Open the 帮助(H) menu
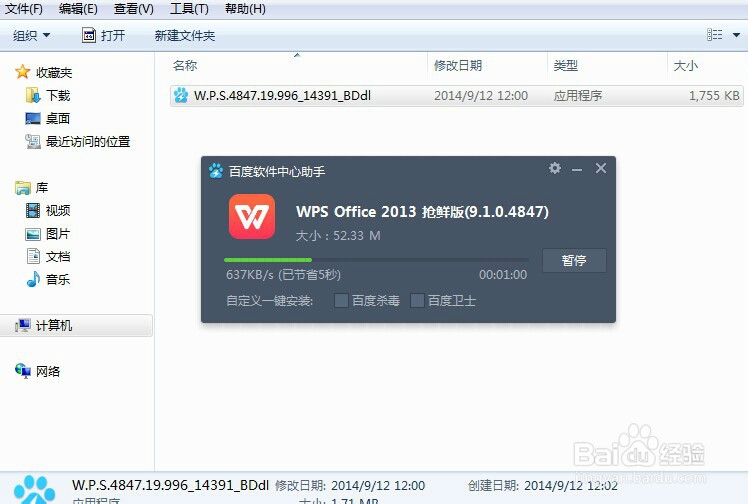748x504 pixels. point(245,9)
